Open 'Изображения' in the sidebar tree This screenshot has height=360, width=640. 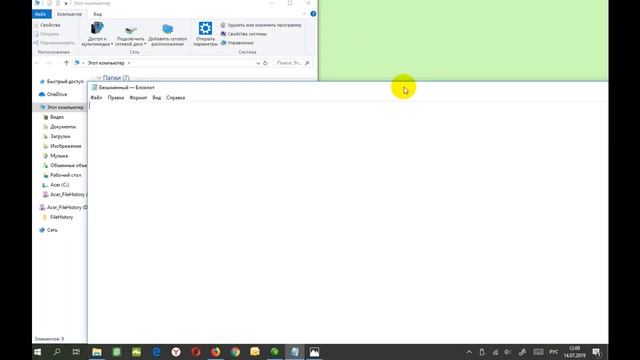pyautogui.click(x=62, y=146)
